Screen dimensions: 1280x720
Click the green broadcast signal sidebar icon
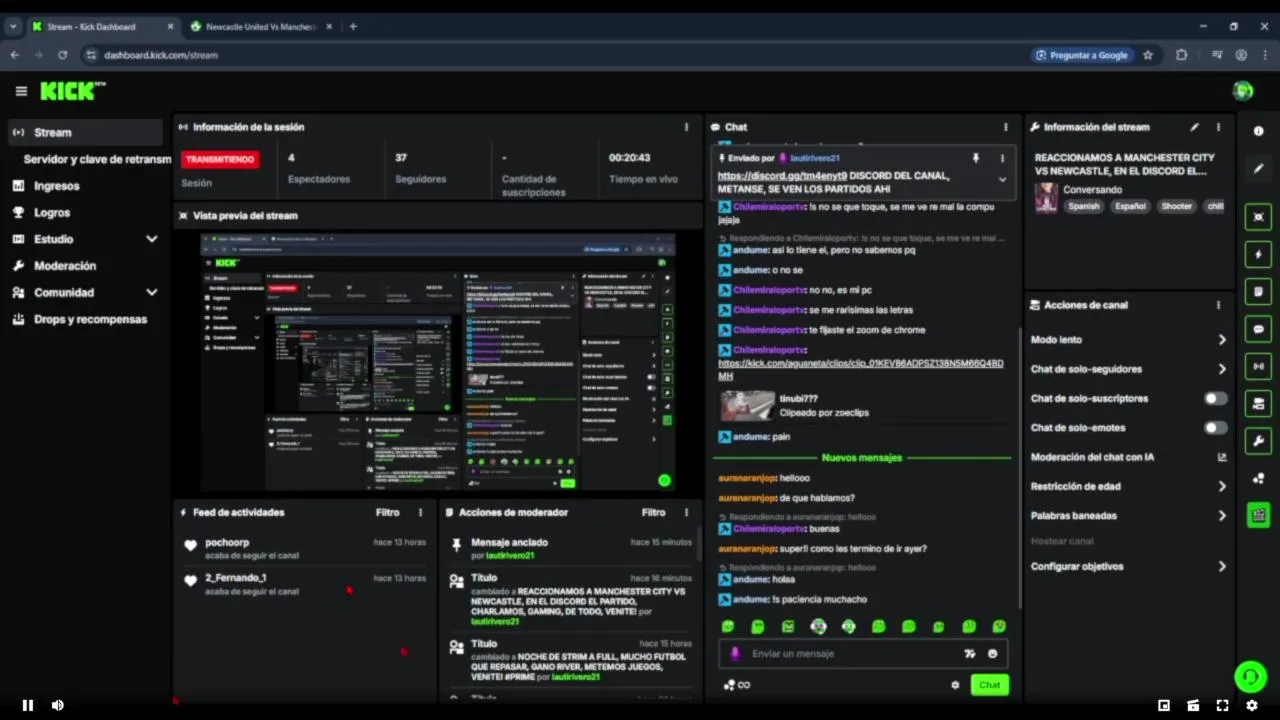pos(1259,366)
